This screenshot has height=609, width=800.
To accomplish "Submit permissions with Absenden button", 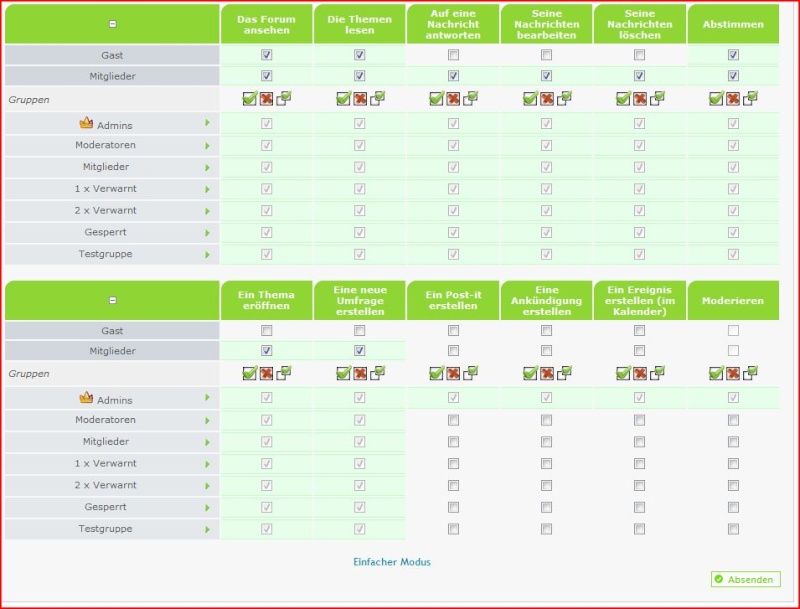I will click(x=745, y=579).
